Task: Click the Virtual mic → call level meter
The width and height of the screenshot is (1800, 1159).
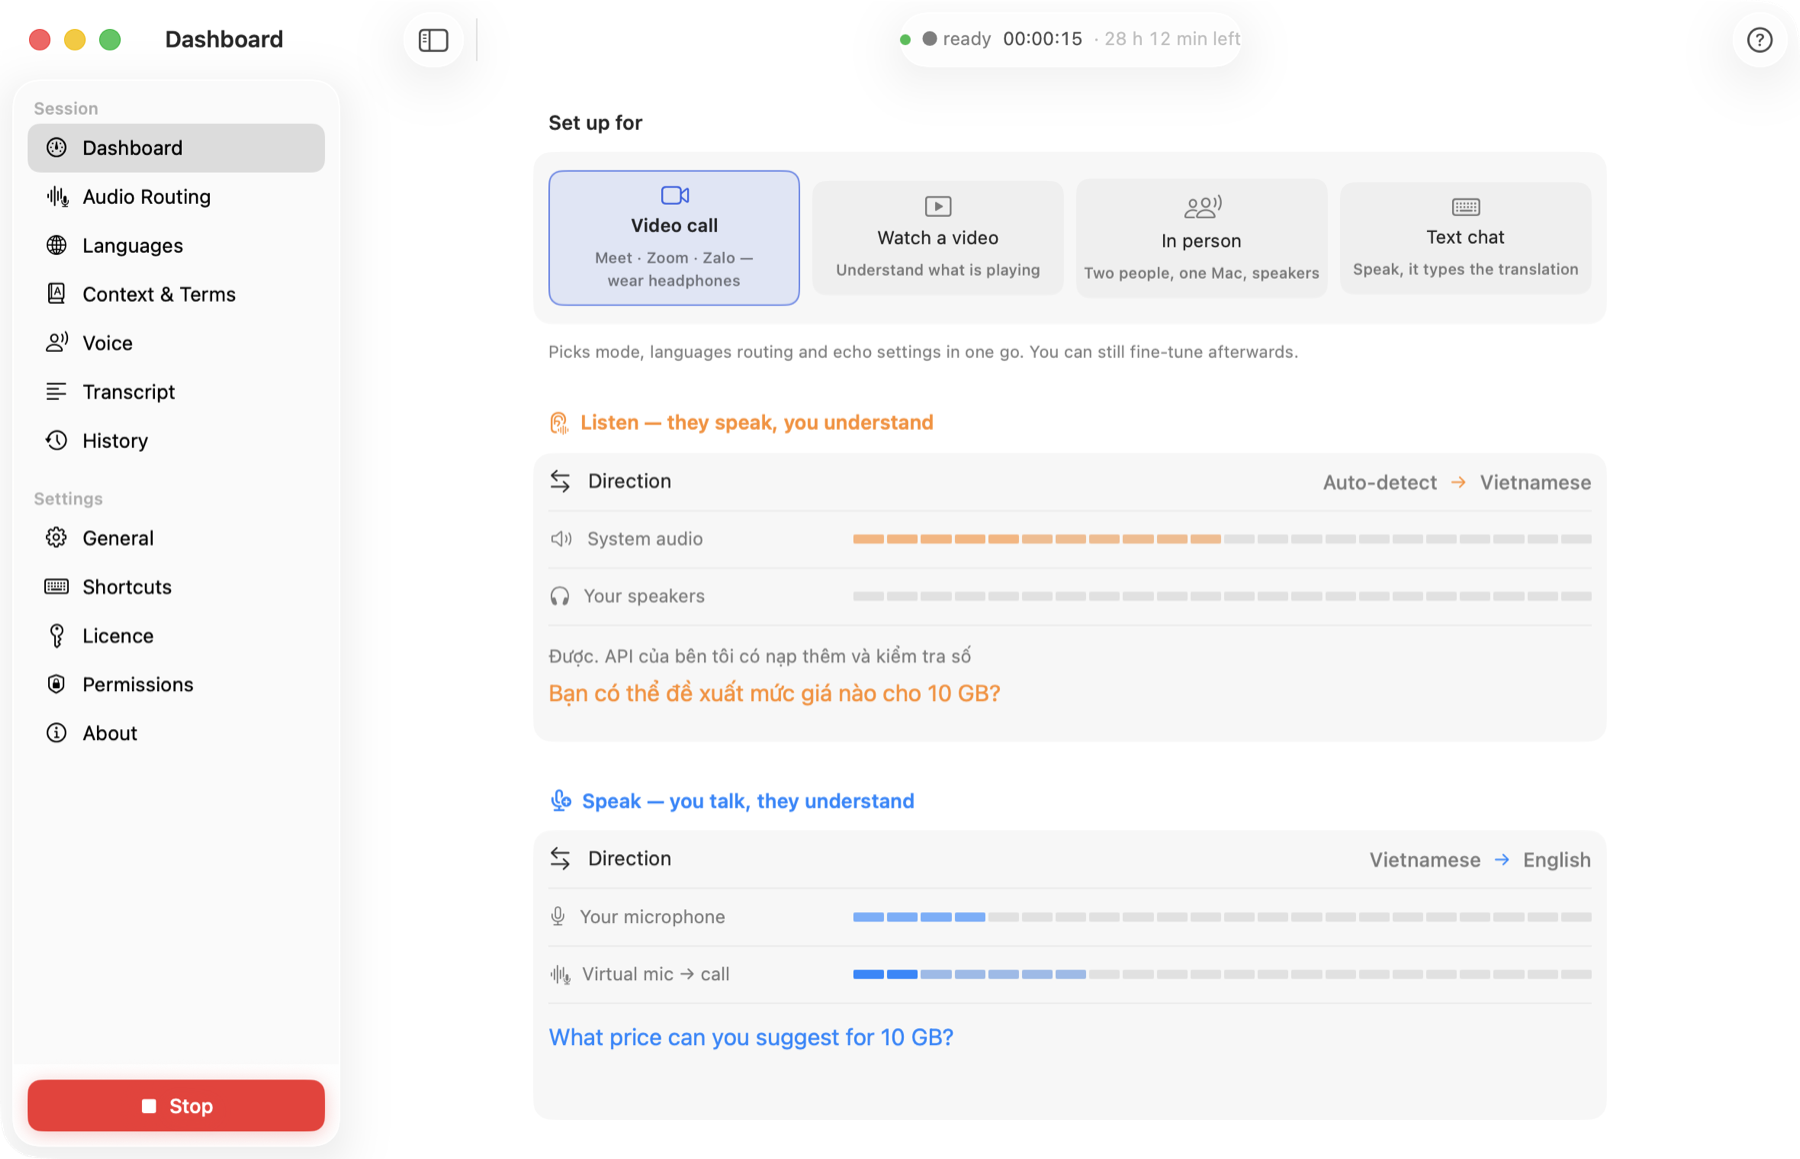Action: [x=1222, y=974]
